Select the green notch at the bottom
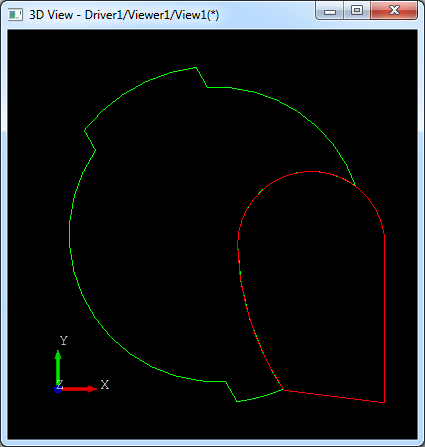 (231, 391)
